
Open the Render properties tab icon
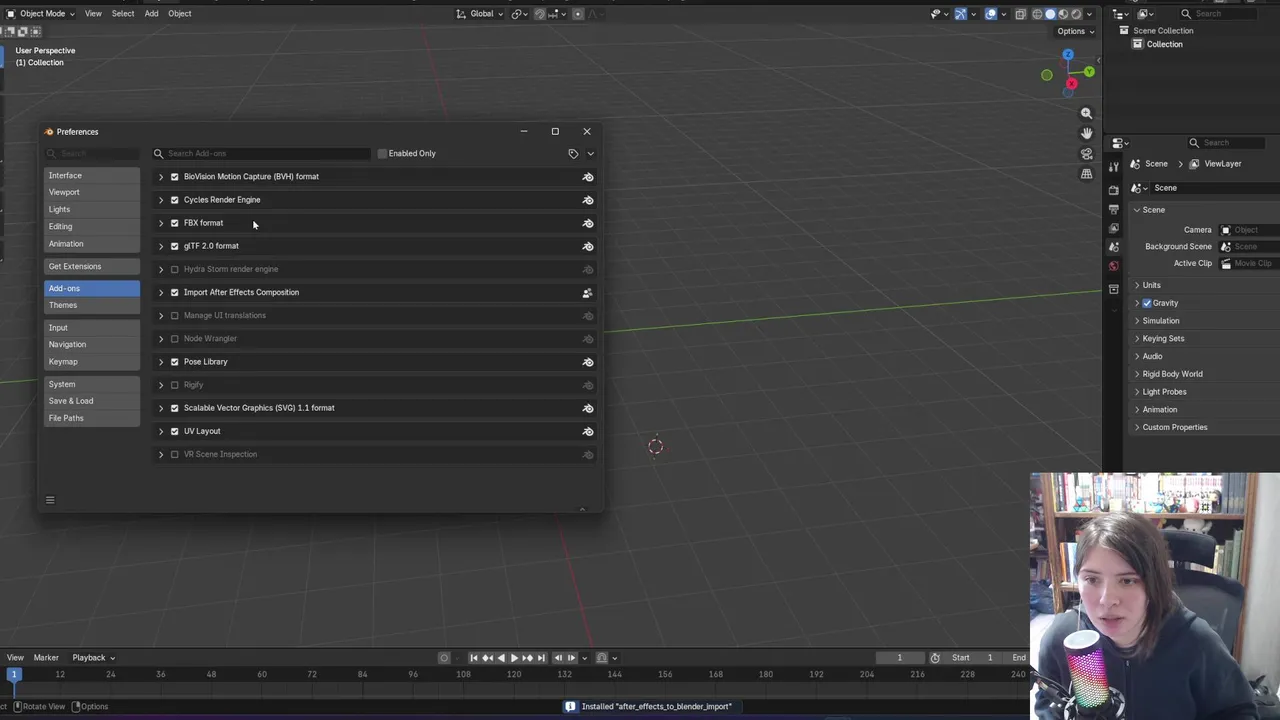[x=1114, y=189]
